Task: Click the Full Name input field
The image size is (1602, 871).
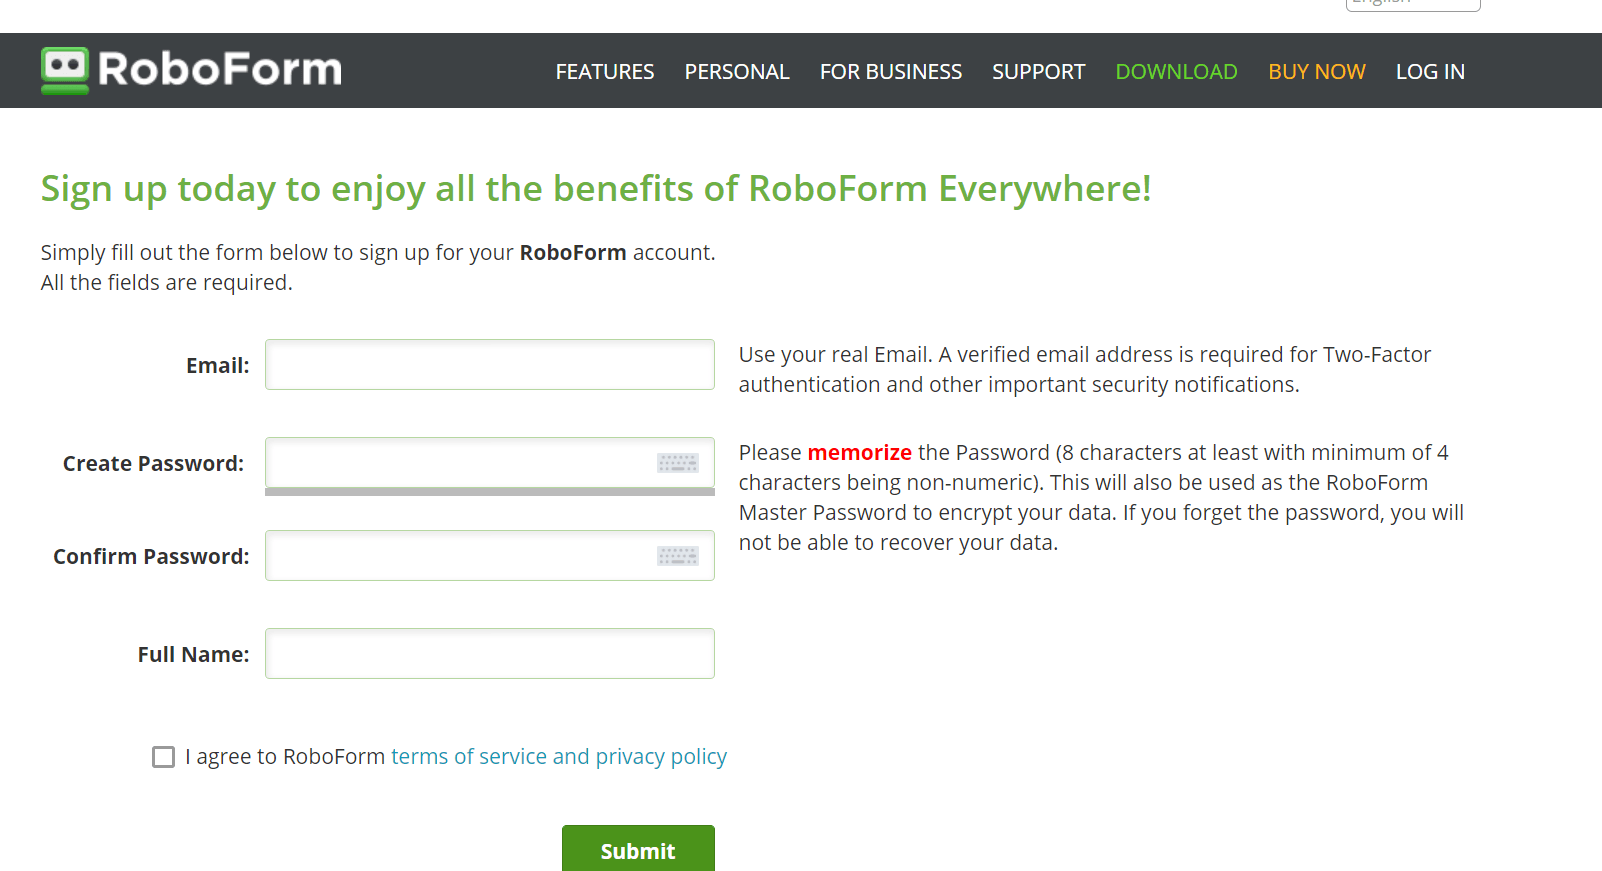Action: click(489, 653)
